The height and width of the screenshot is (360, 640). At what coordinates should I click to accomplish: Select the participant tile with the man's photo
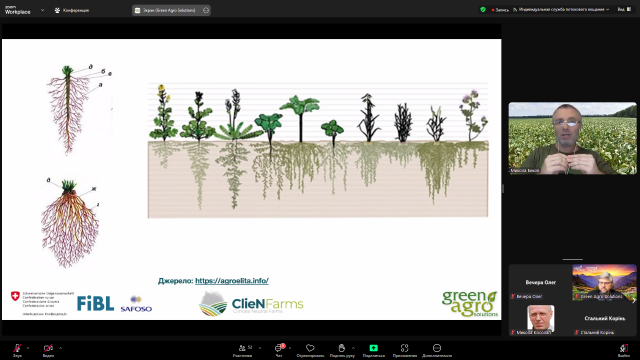(x=540, y=319)
